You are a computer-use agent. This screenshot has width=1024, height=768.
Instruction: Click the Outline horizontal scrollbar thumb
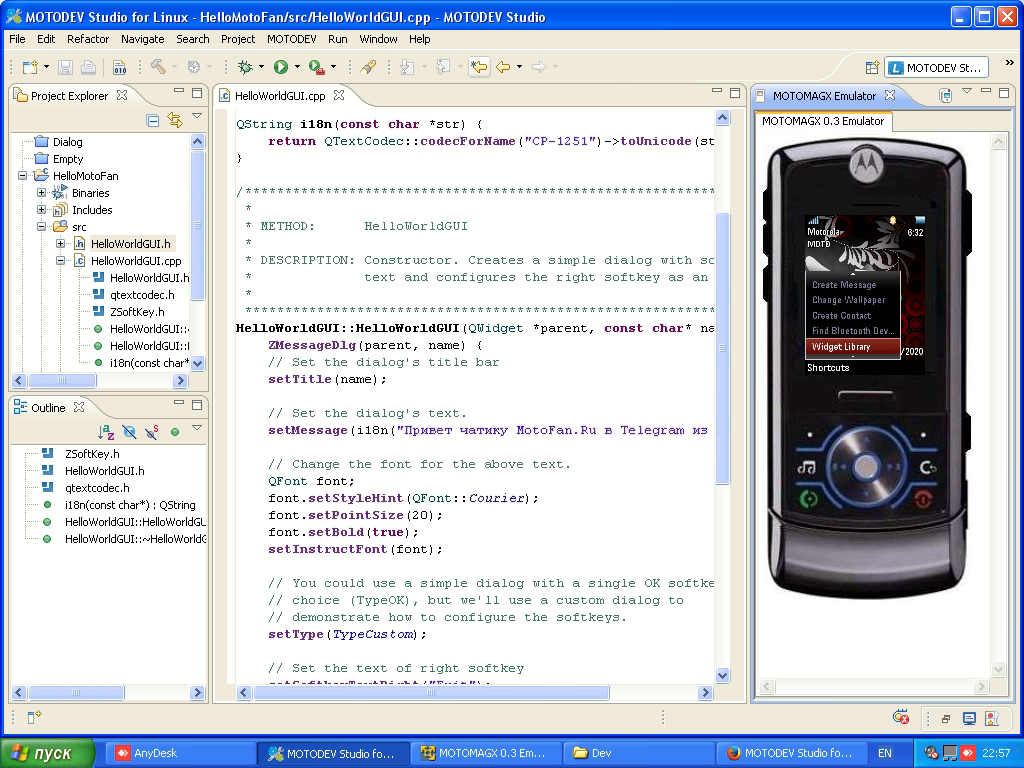(x=76, y=692)
